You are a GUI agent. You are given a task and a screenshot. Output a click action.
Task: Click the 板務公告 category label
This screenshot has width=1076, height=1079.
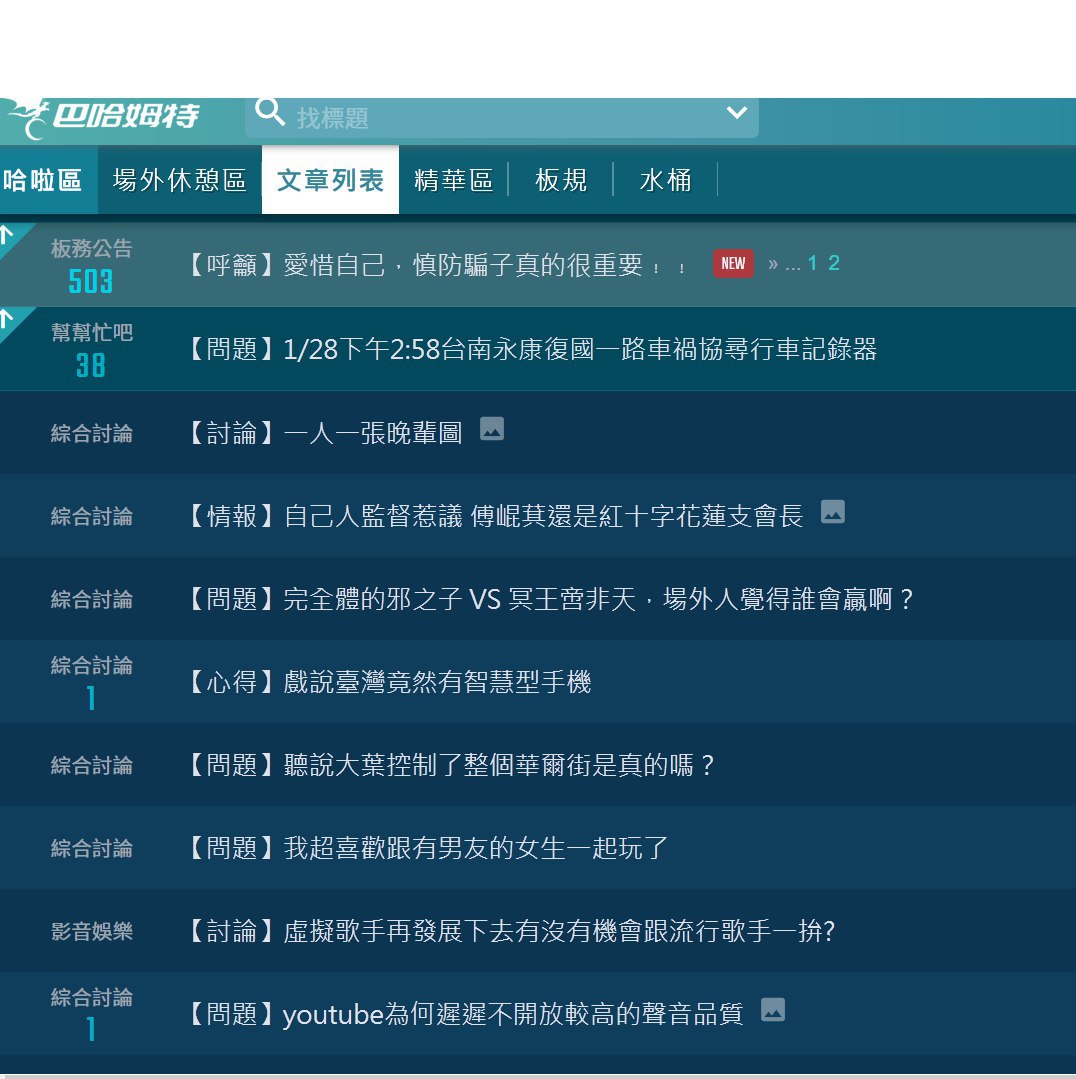point(92,248)
